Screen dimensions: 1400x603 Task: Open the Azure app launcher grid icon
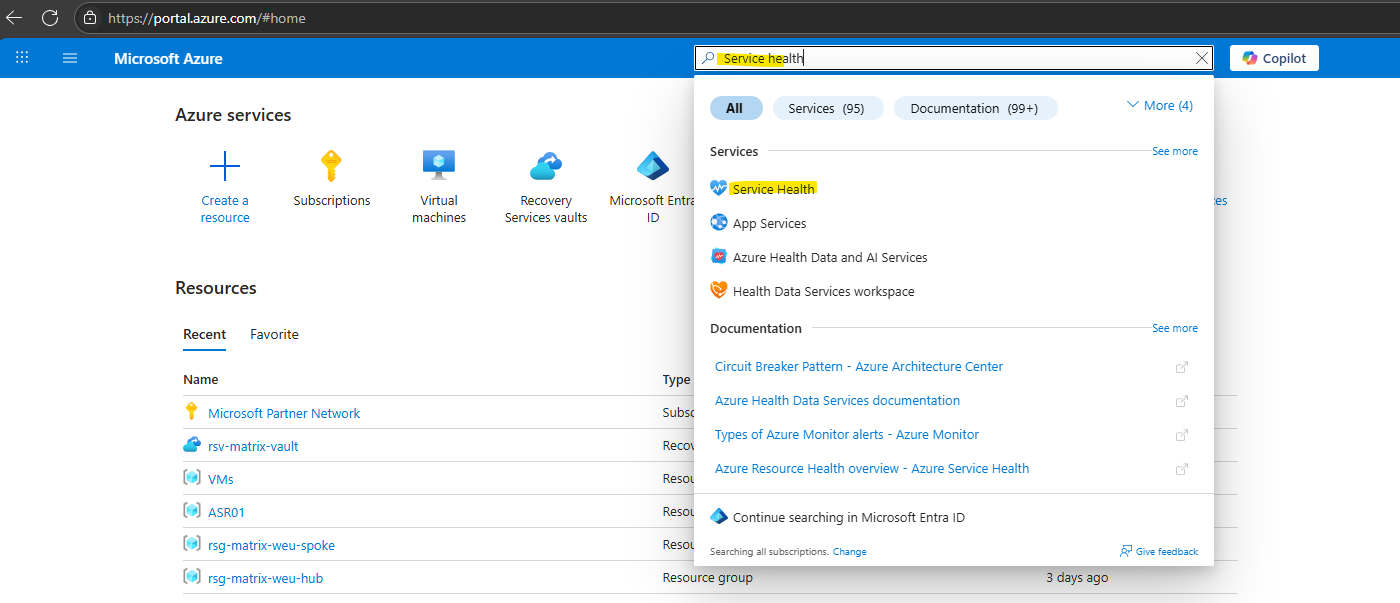(x=22, y=58)
